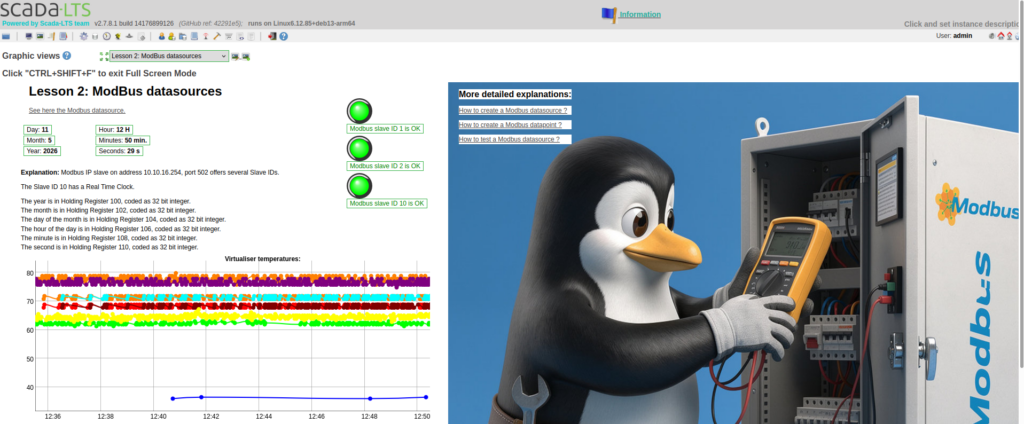
Task: Open Event handlers gear icon
Action: pos(84,37)
